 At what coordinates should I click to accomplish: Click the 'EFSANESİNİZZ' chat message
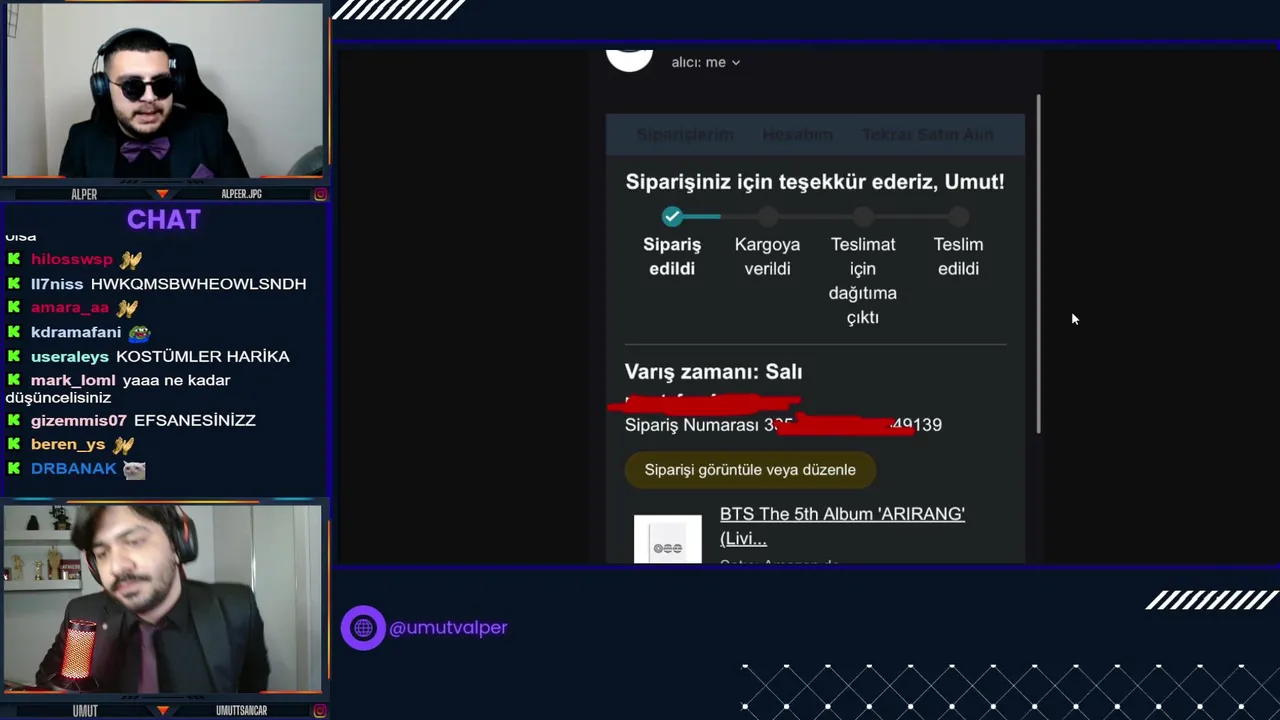(195, 421)
